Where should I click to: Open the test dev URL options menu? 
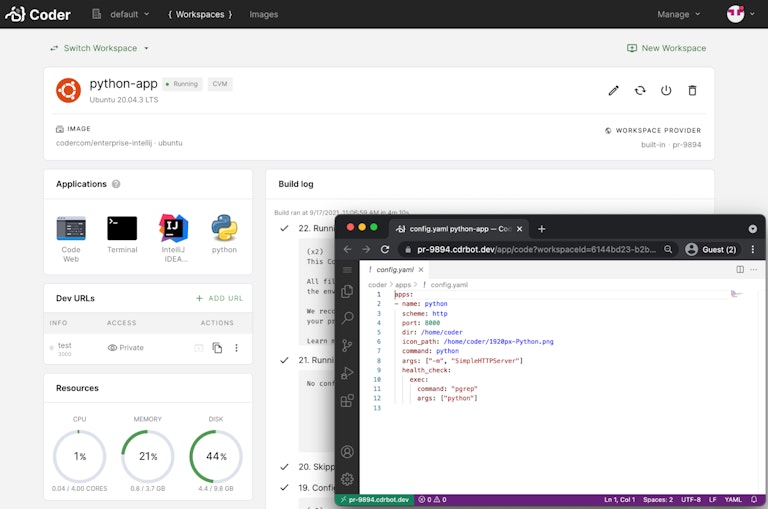pyautogui.click(x=237, y=348)
